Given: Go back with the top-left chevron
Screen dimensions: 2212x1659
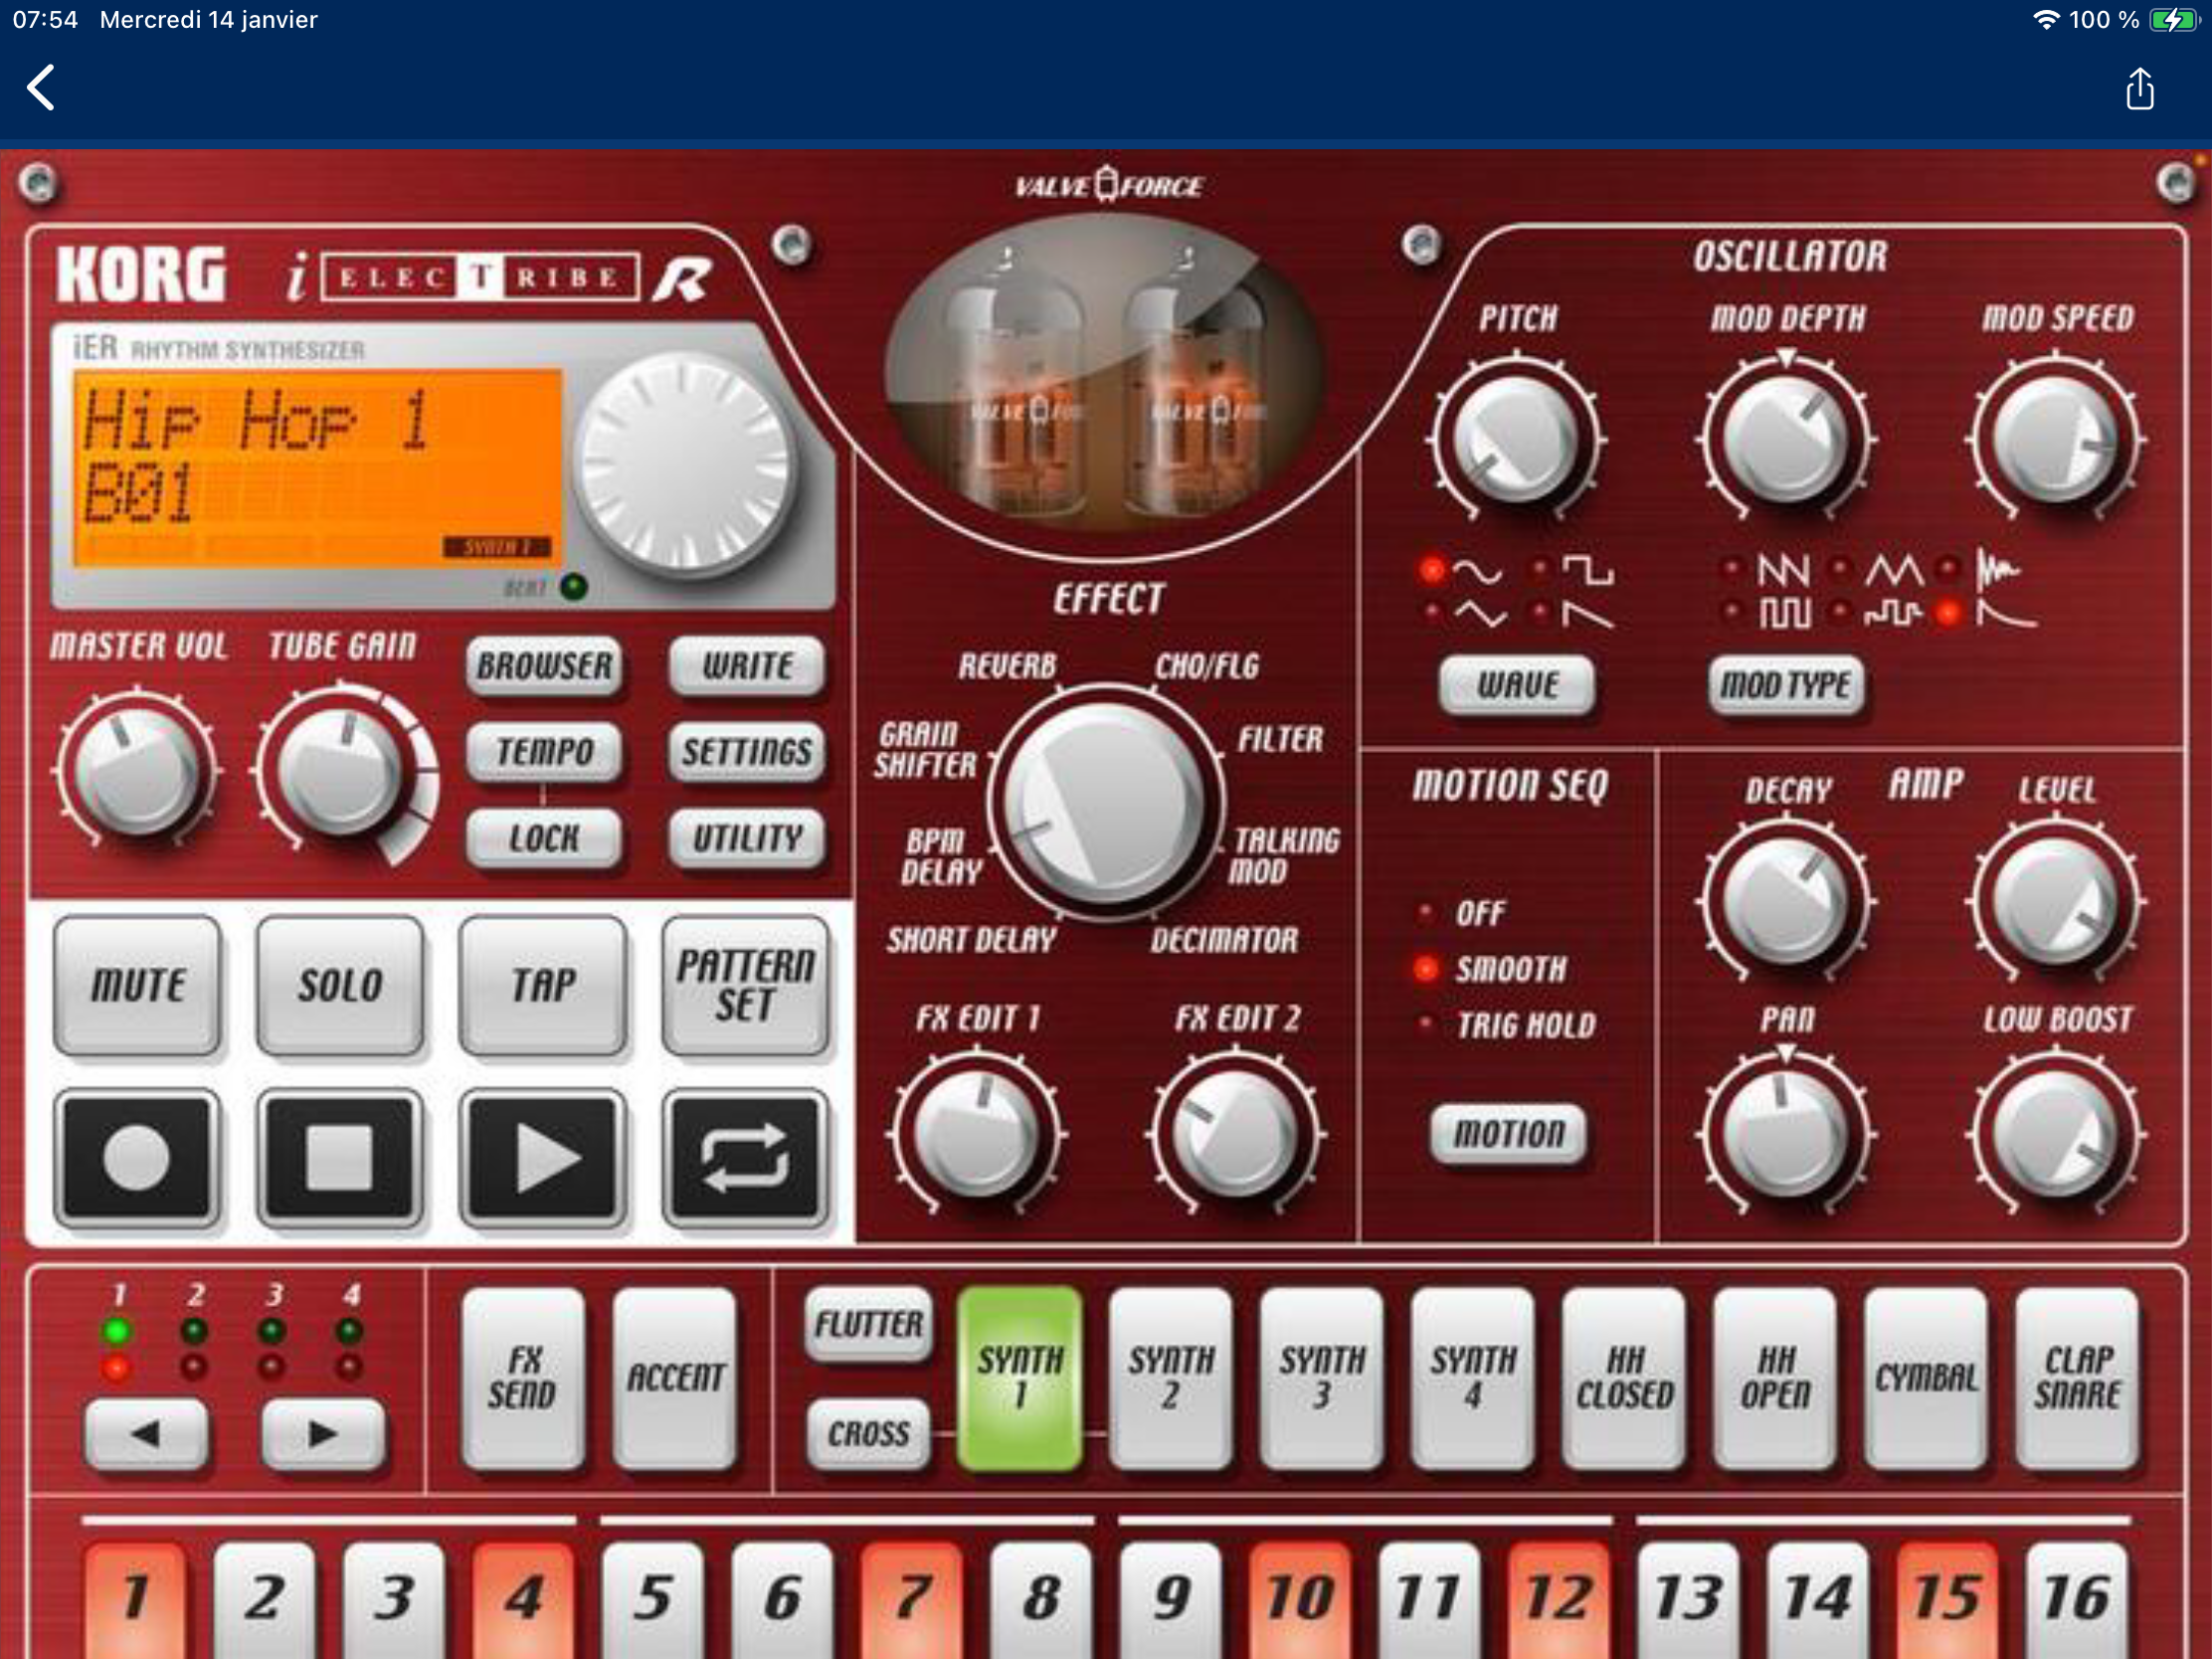Looking at the screenshot, I should click(42, 88).
